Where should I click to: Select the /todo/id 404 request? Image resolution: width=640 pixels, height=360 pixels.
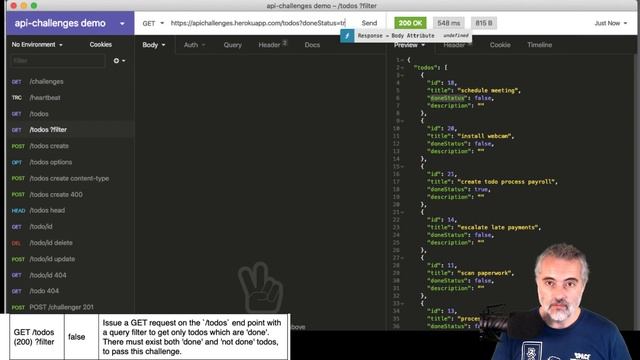pyautogui.click(x=70, y=275)
